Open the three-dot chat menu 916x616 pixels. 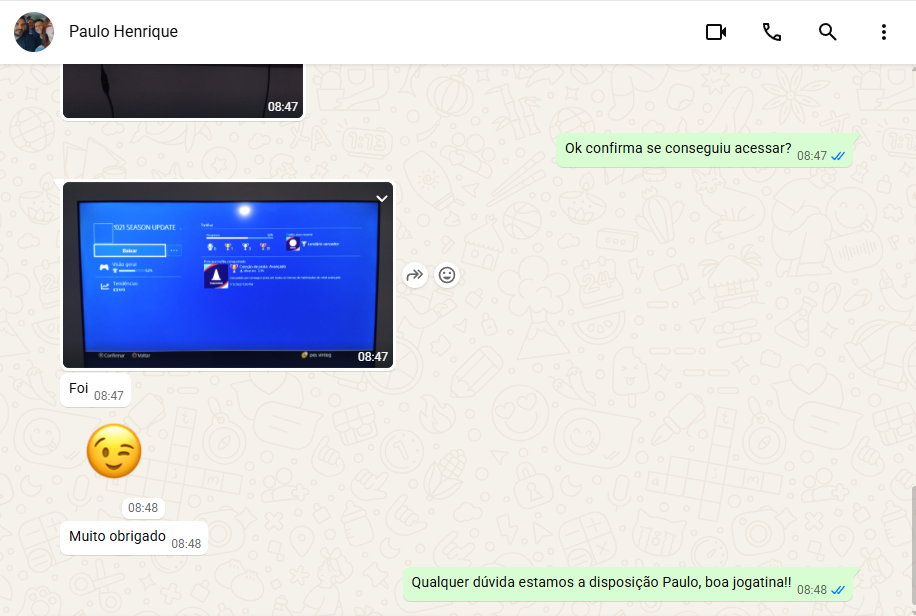pyautogui.click(x=883, y=32)
